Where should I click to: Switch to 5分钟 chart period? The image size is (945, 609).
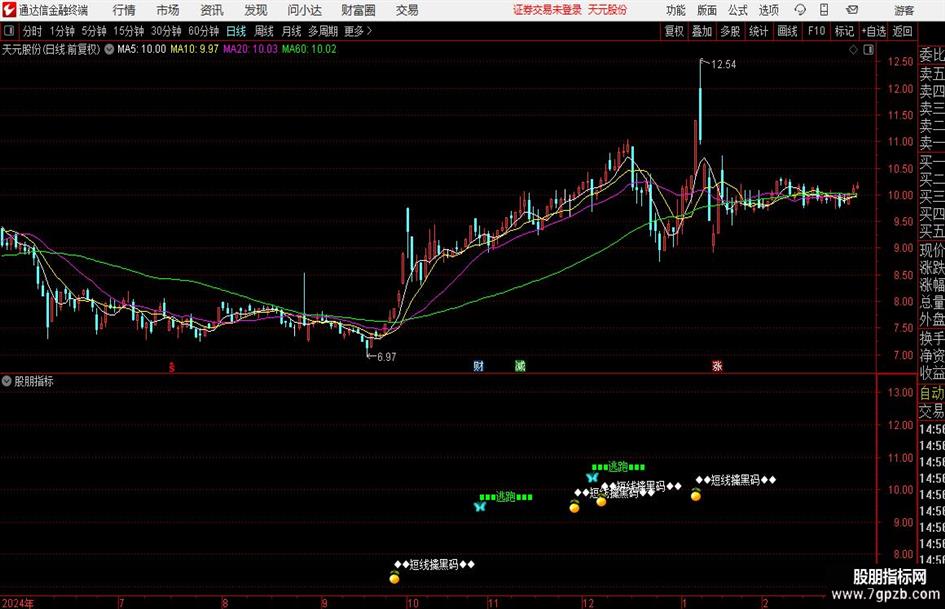coord(94,31)
